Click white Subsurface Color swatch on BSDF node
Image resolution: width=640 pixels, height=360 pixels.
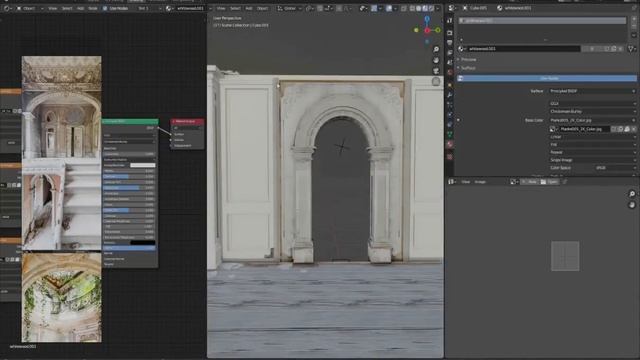click(x=142, y=165)
